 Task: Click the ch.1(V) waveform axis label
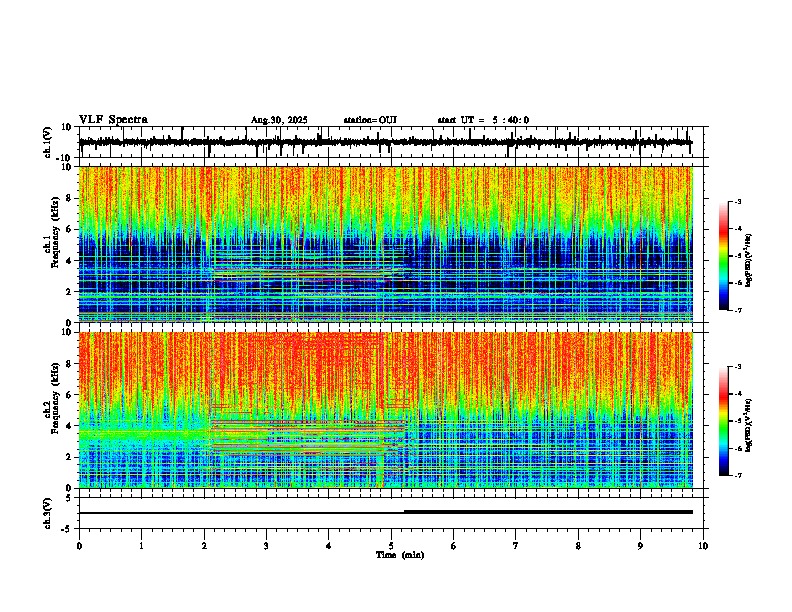[x=48, y=142]
